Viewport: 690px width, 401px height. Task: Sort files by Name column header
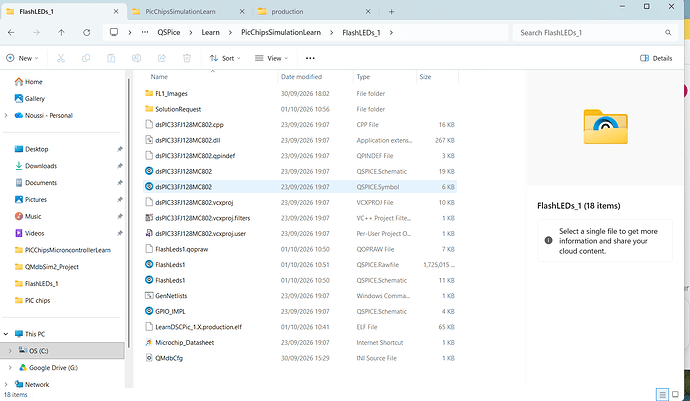[x=159, y=77]
